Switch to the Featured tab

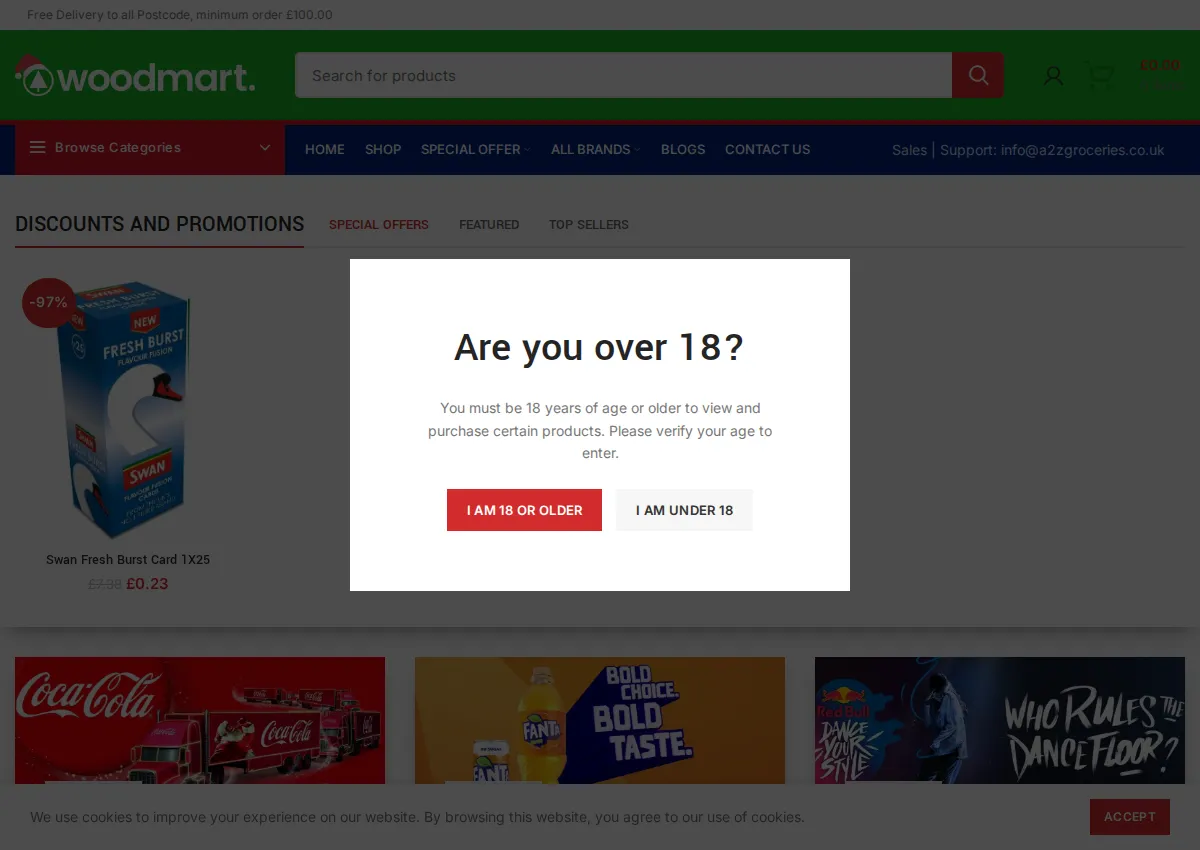[489, 225]
